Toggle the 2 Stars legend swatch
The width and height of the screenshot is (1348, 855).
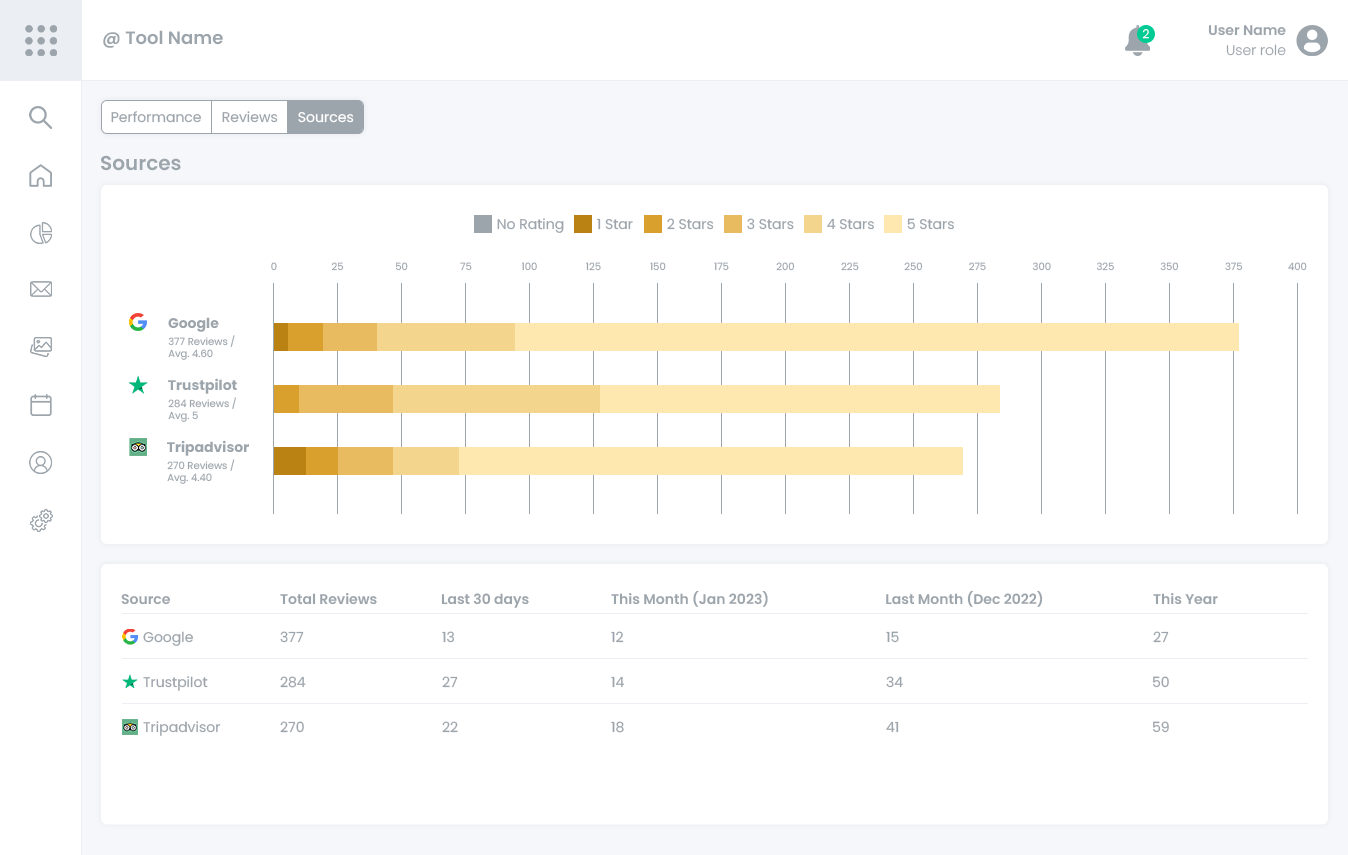(x=653, y=224)
